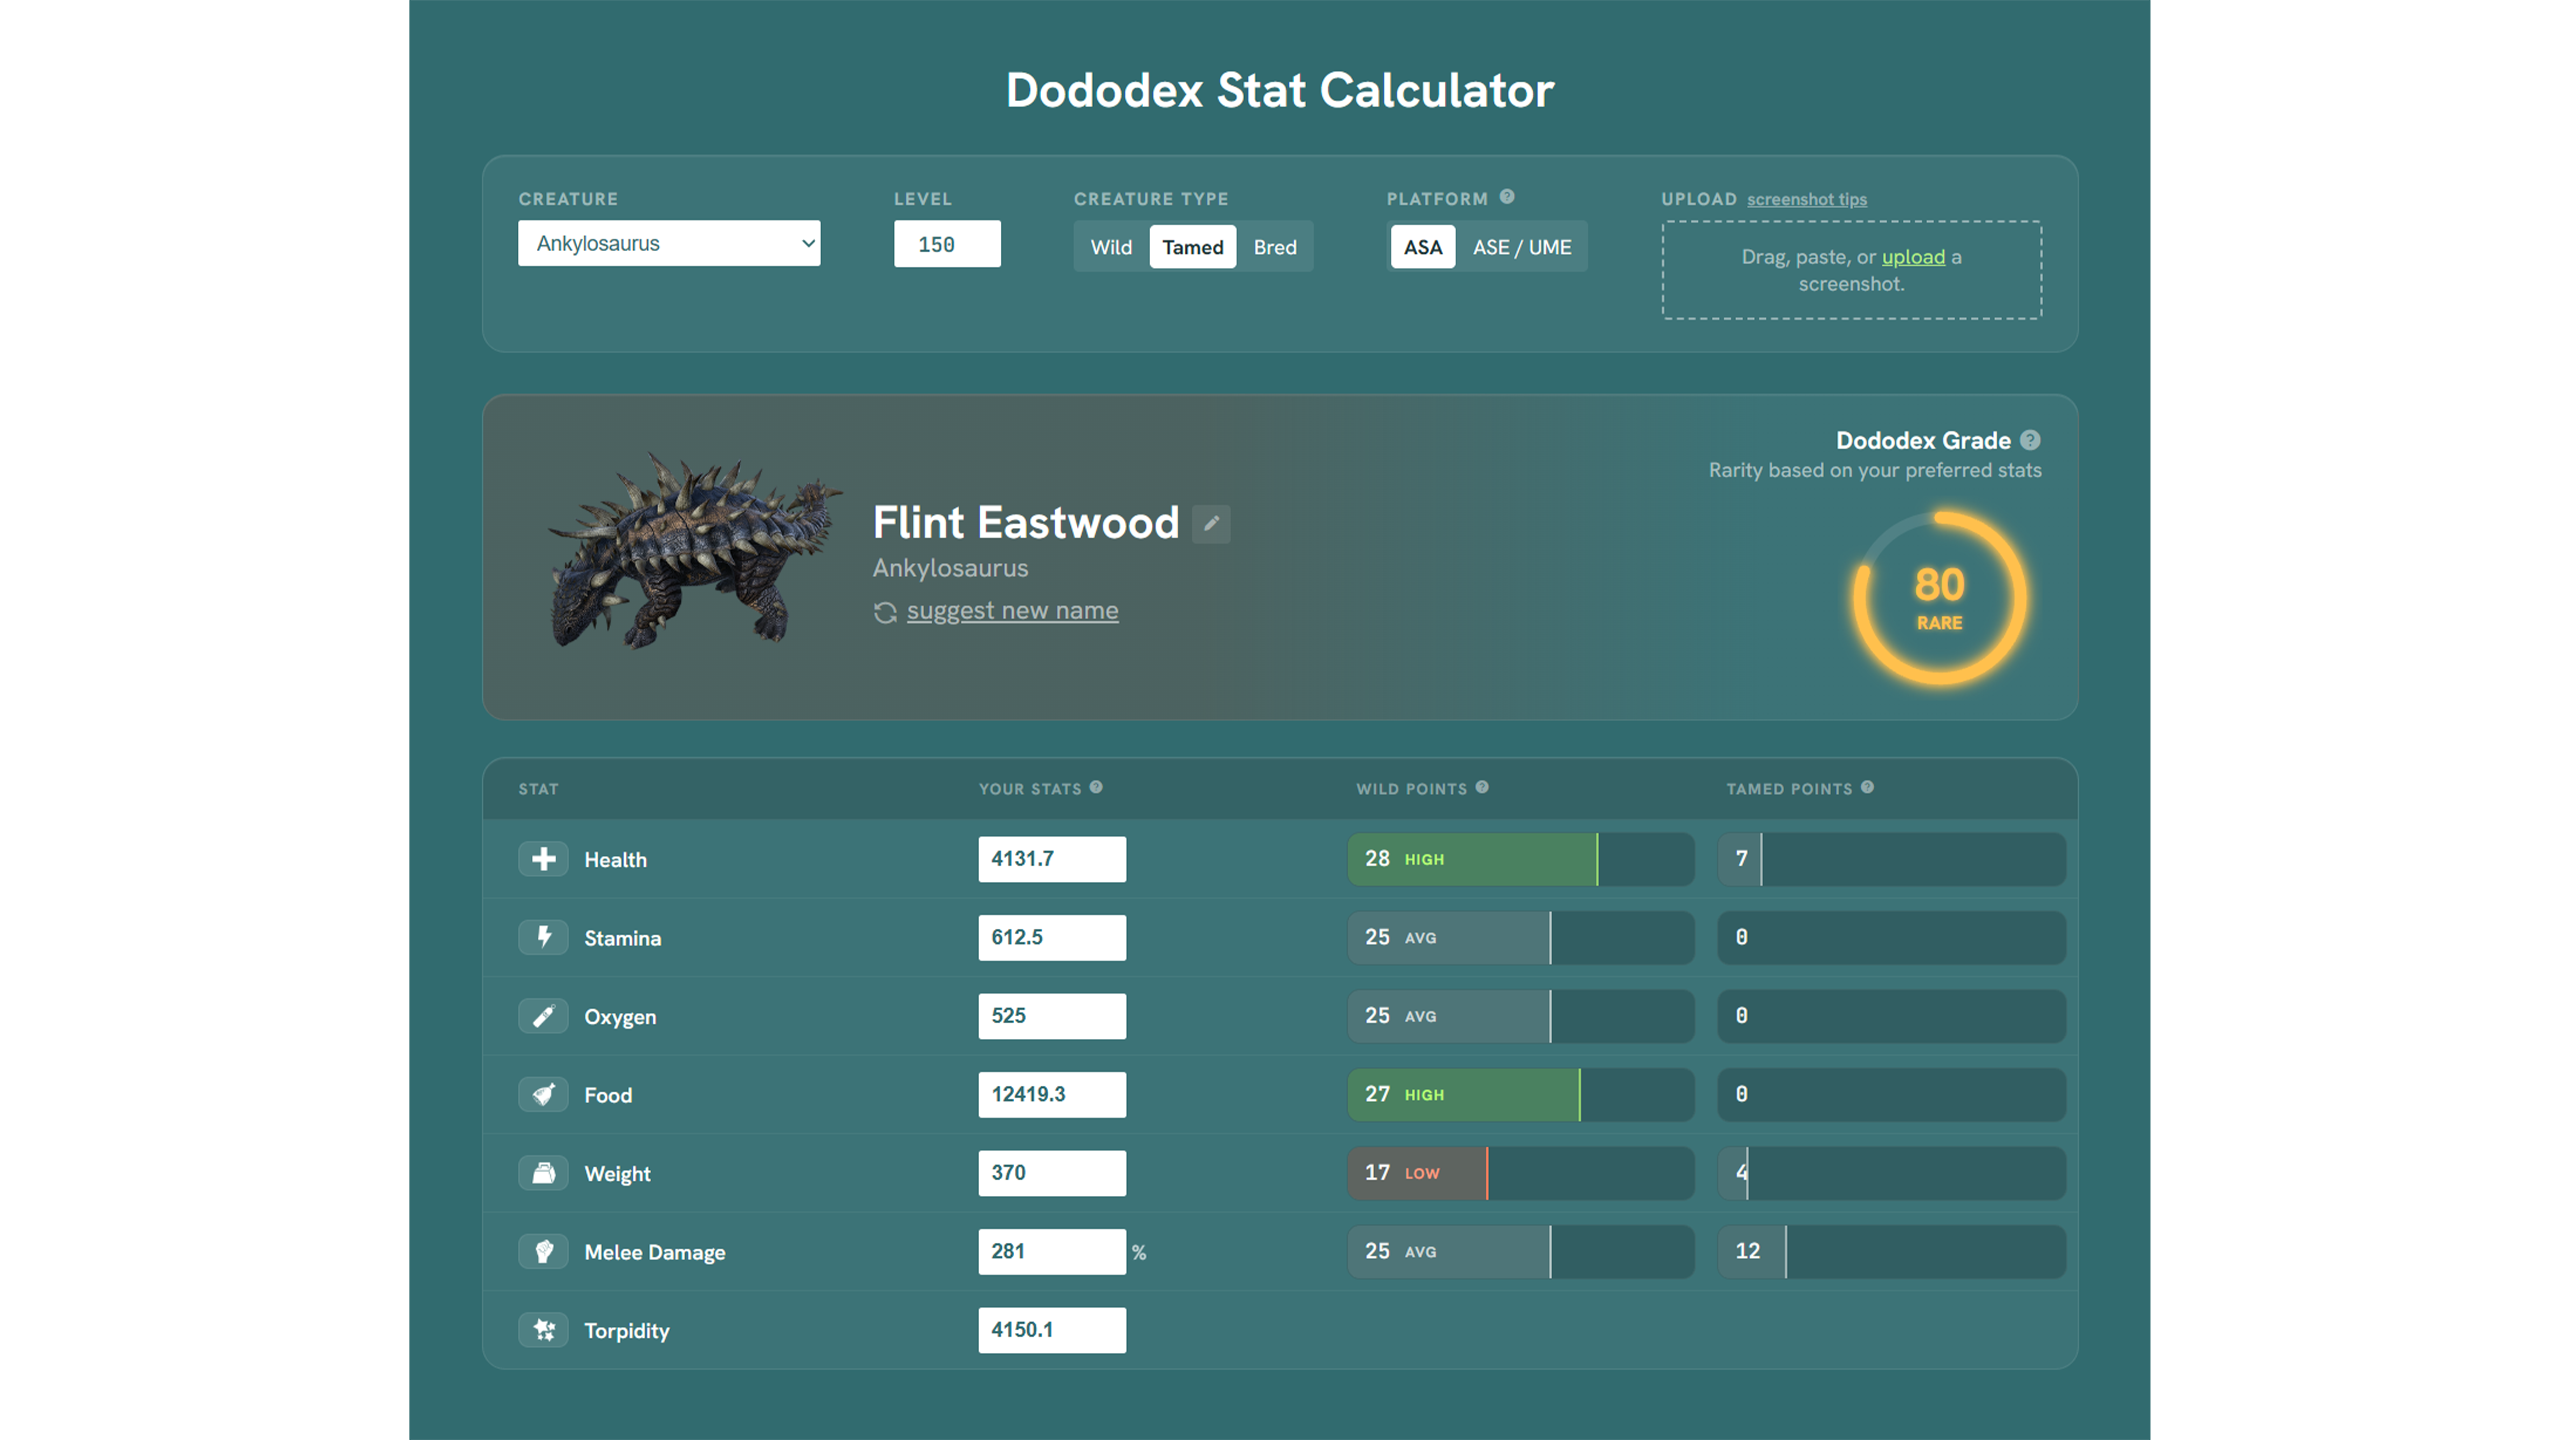Click the Torpidity icon
The image size is (2560, 1440).
(543, 1330)
